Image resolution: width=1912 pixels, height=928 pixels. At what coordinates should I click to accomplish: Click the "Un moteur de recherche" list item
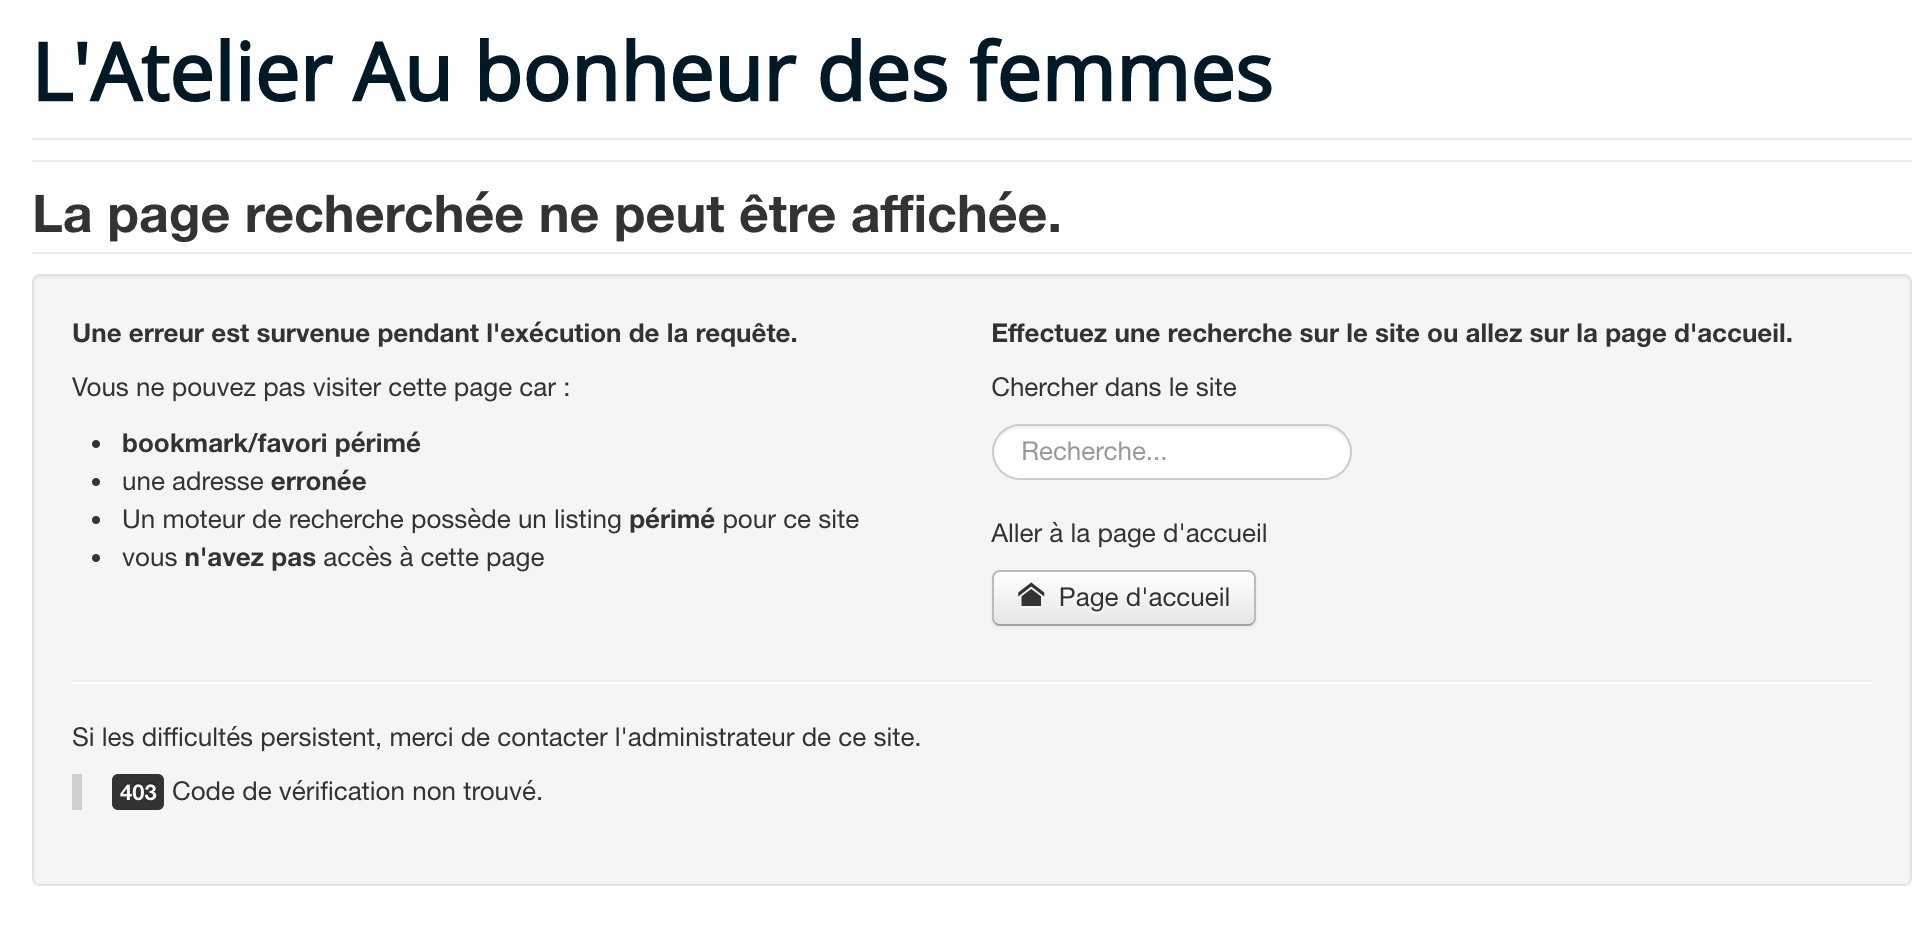tap(490, 519)
